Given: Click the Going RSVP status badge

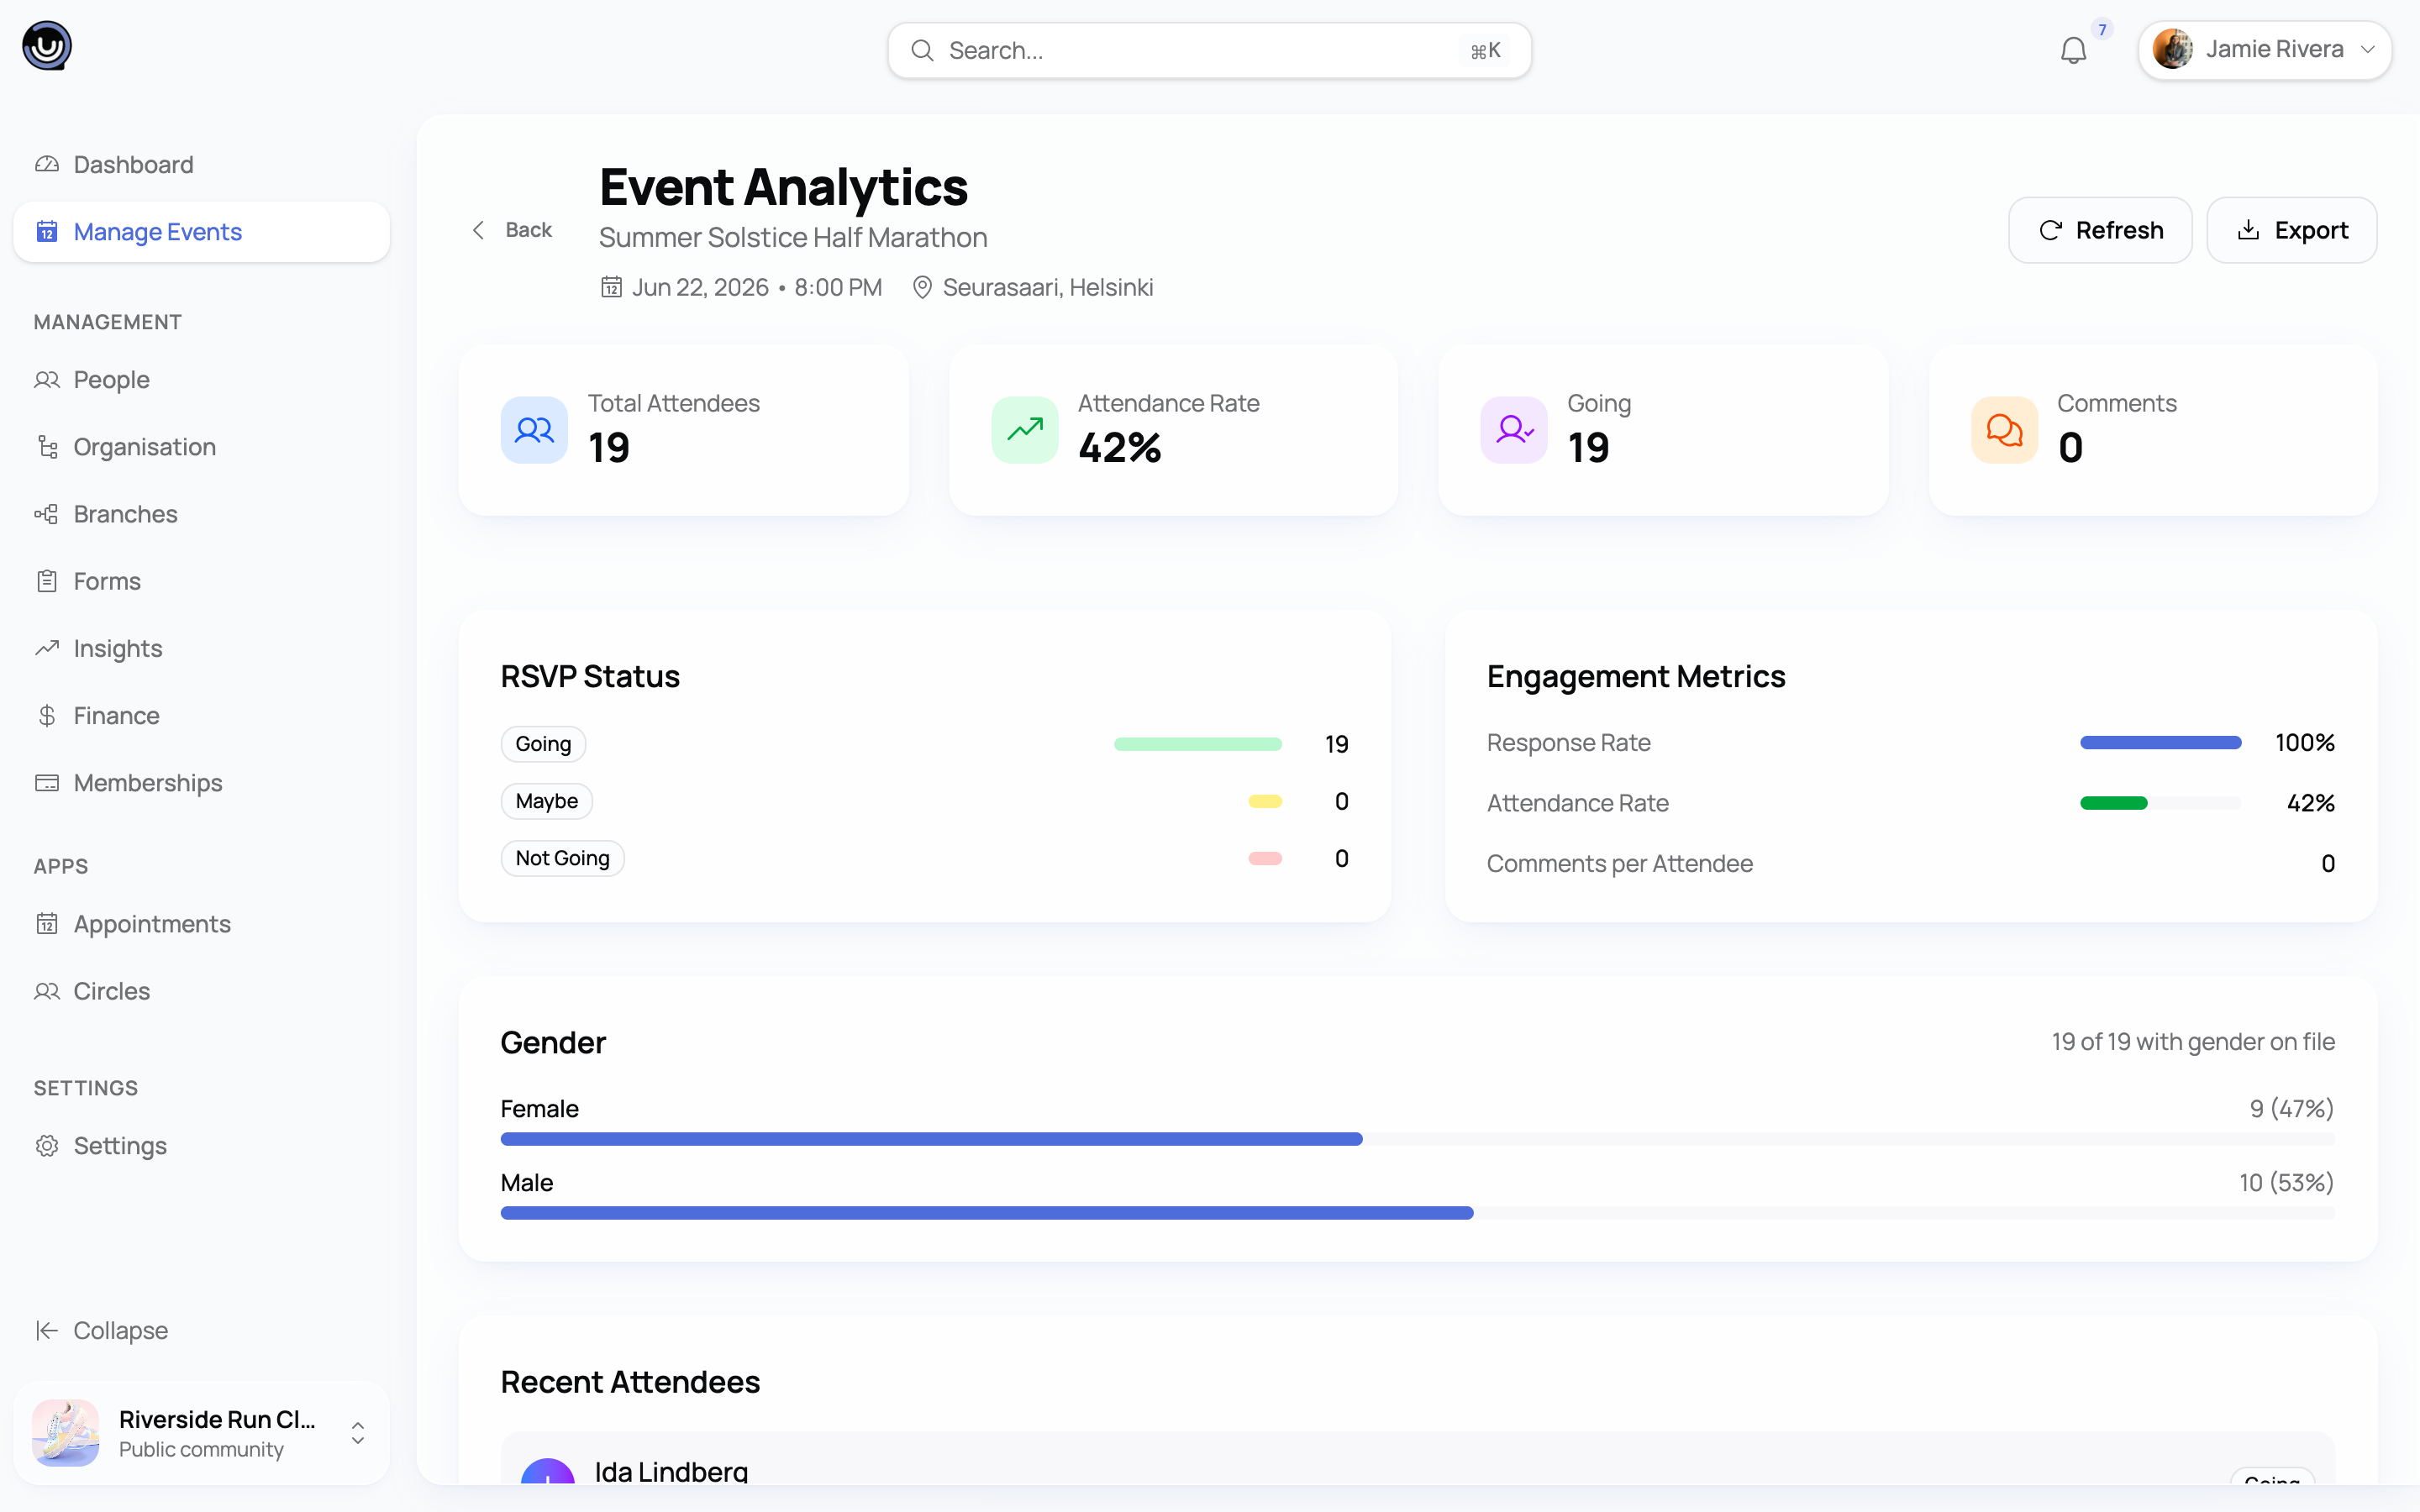Looking at the screenshot, I should [x=543, y=744].
